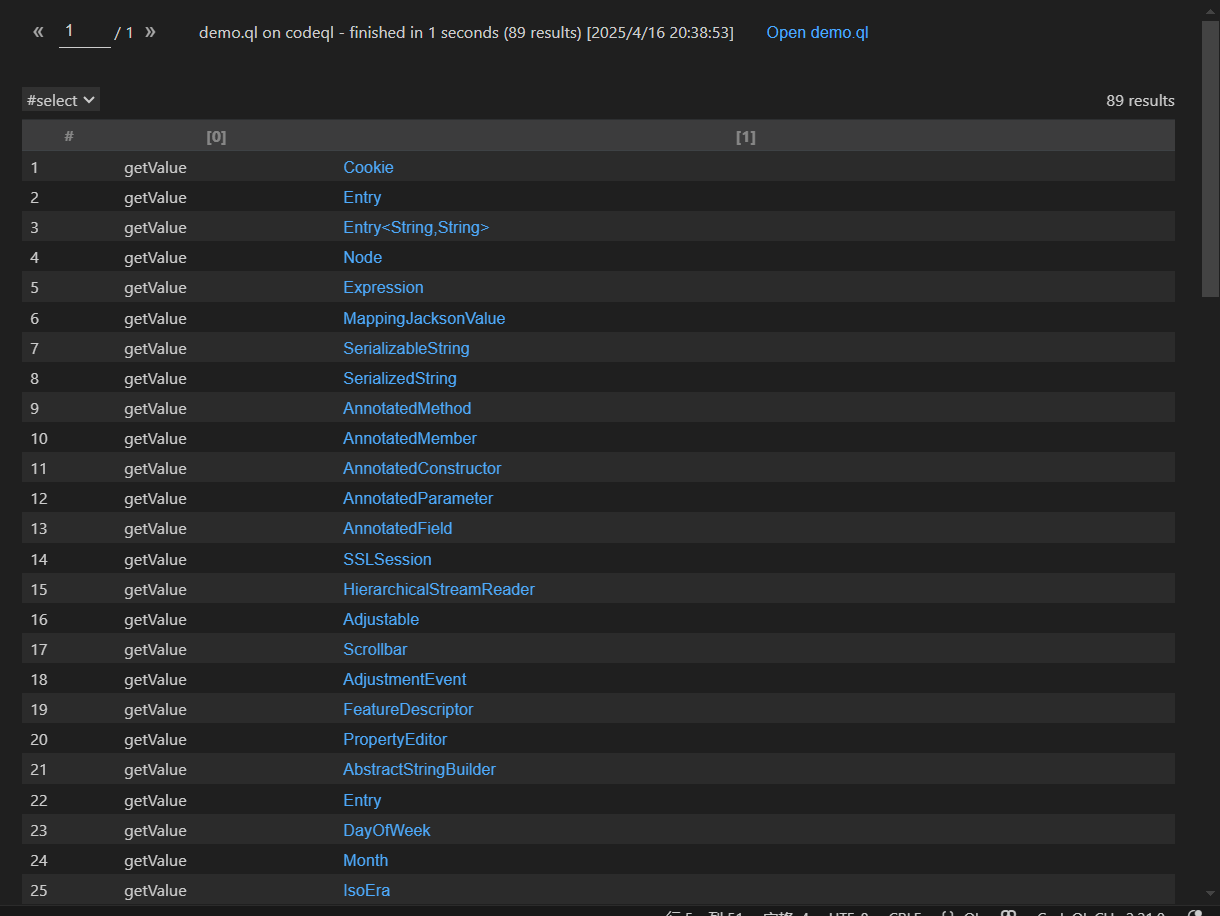This screenshot has height=916, width=1220.
Task: Open demo.ql link
Action: [x=817, y=32]
